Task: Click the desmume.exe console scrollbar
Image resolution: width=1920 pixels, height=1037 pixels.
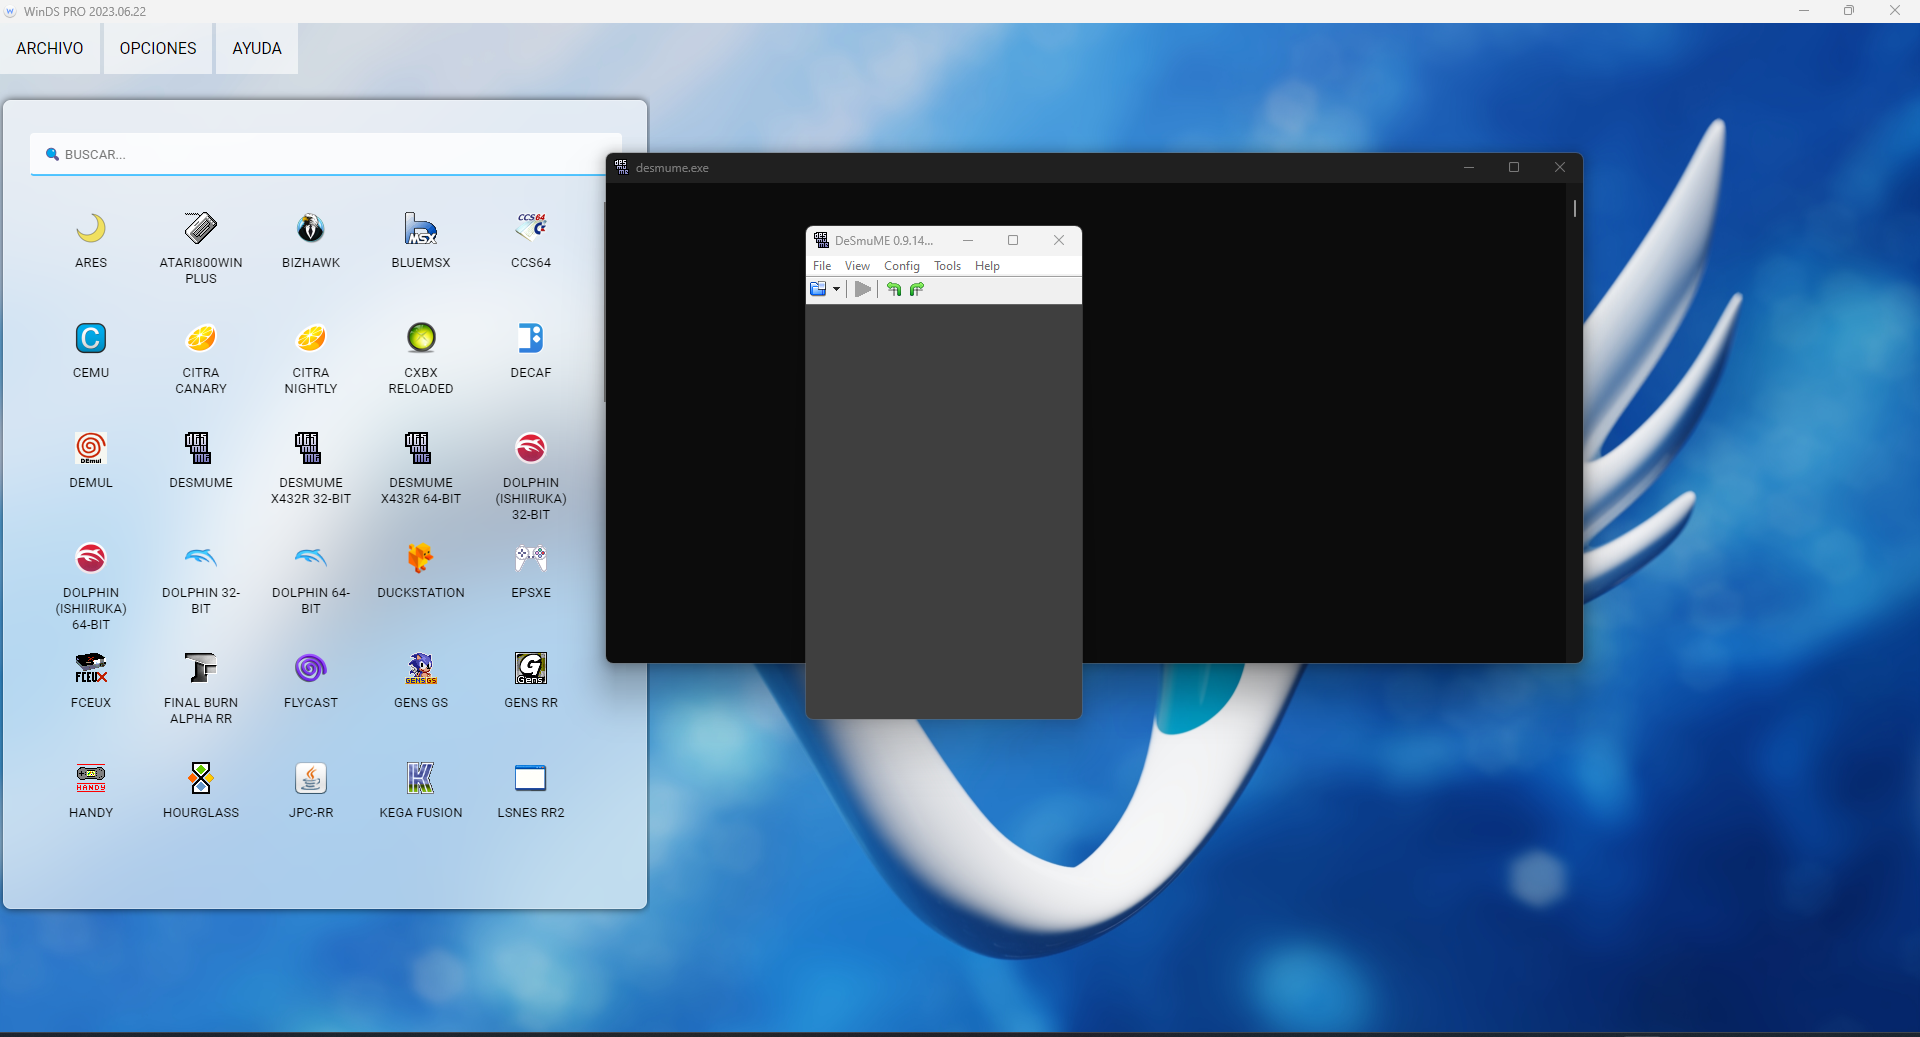Action: 1574,208
